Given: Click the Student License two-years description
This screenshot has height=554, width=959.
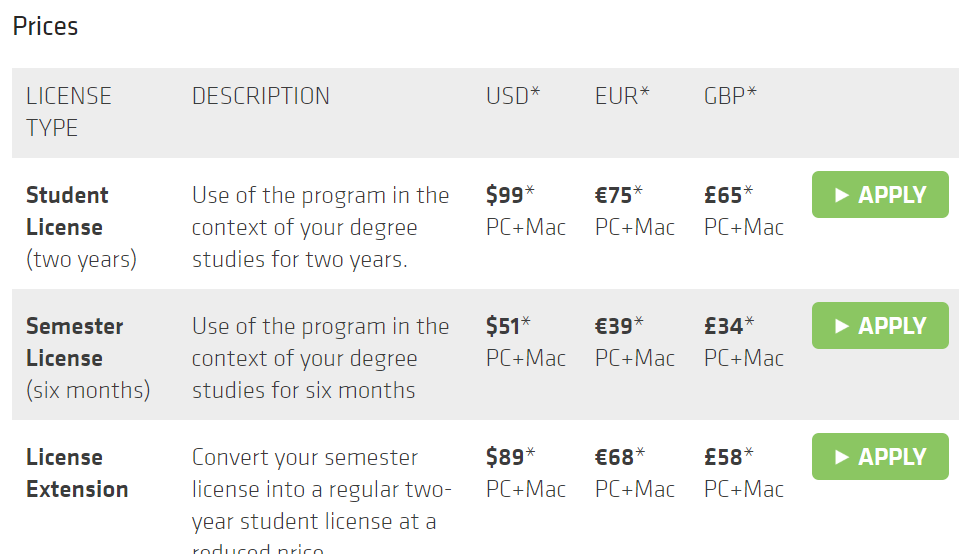Looking at the screenshot, I should coord(320,227).
